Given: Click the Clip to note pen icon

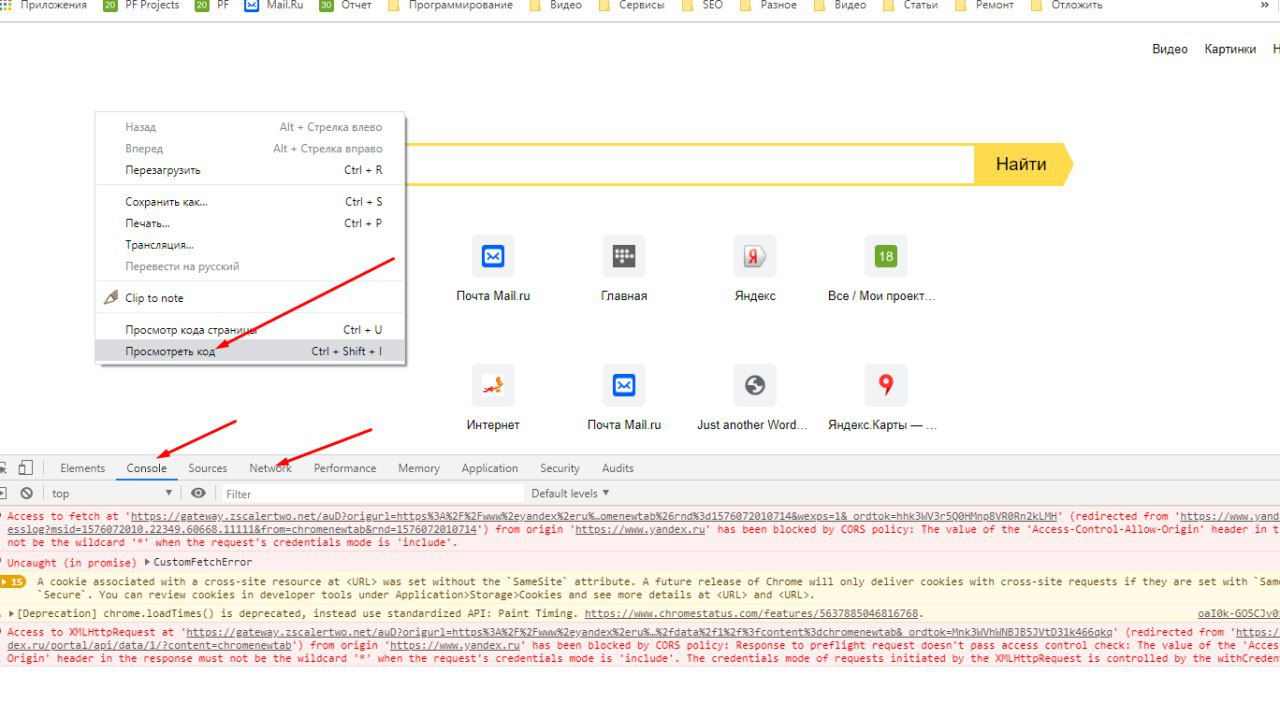Looking at the screenshot, I should (x=112, y=298).
